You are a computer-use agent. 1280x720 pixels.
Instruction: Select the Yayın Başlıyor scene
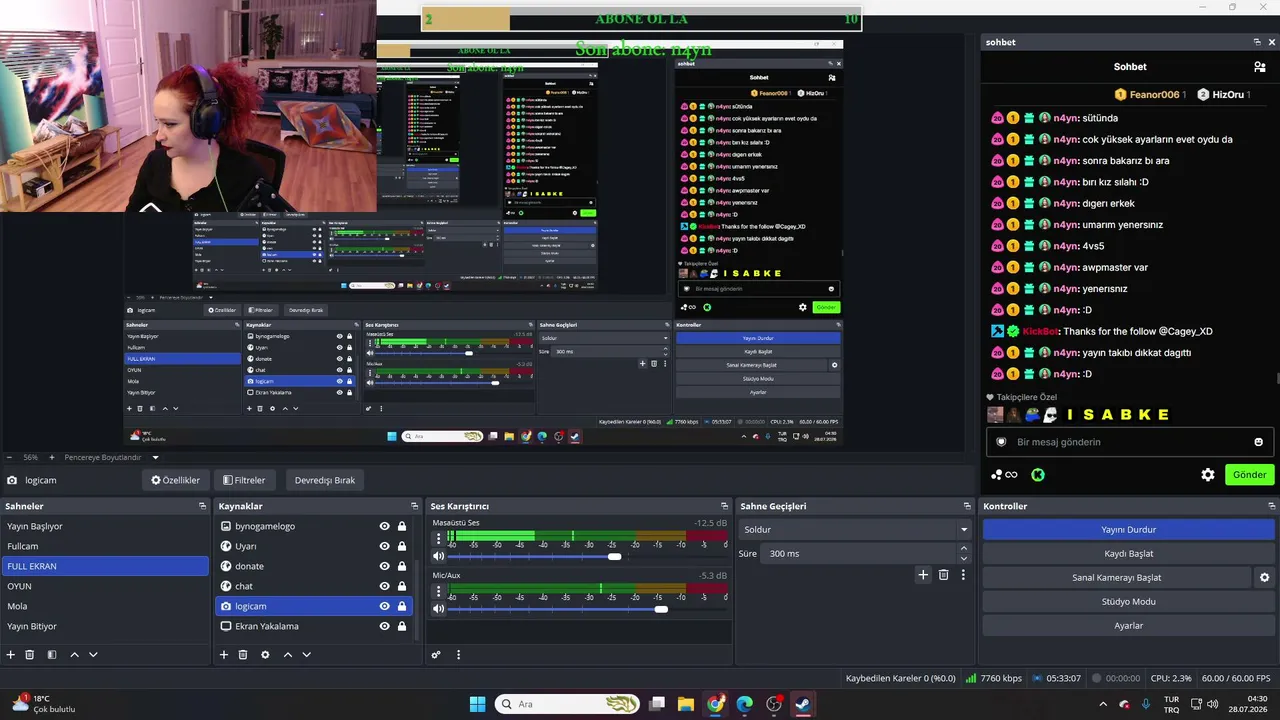coord(105,526)
